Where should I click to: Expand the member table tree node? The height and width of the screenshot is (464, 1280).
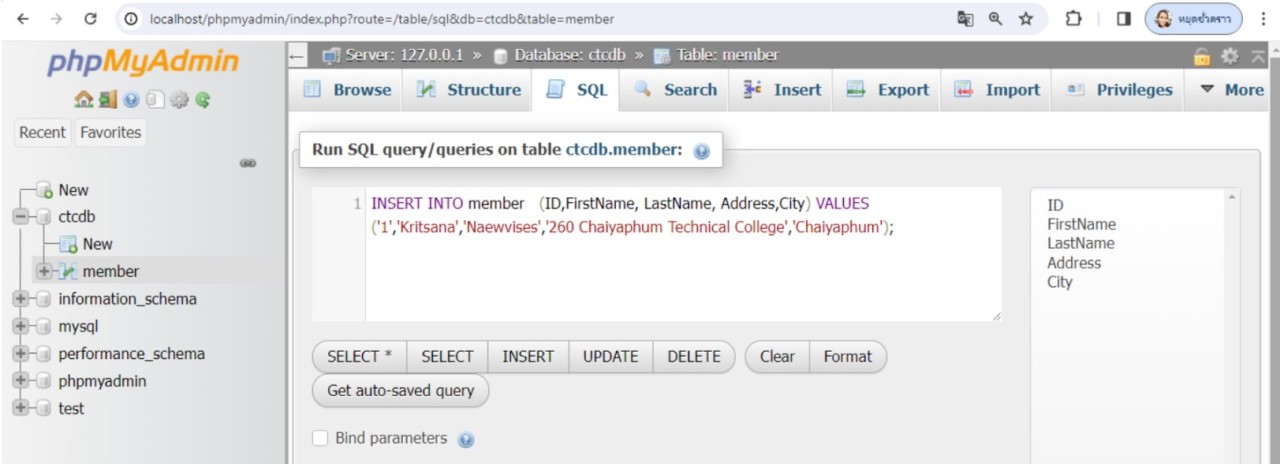click(x=44, y=272)
